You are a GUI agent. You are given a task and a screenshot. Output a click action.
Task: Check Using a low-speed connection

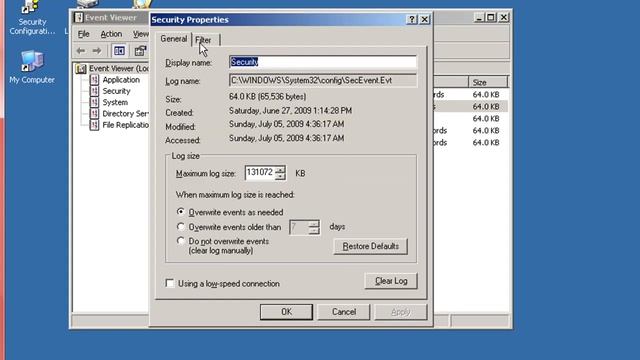pyautogui.click(x=170, y=283)
